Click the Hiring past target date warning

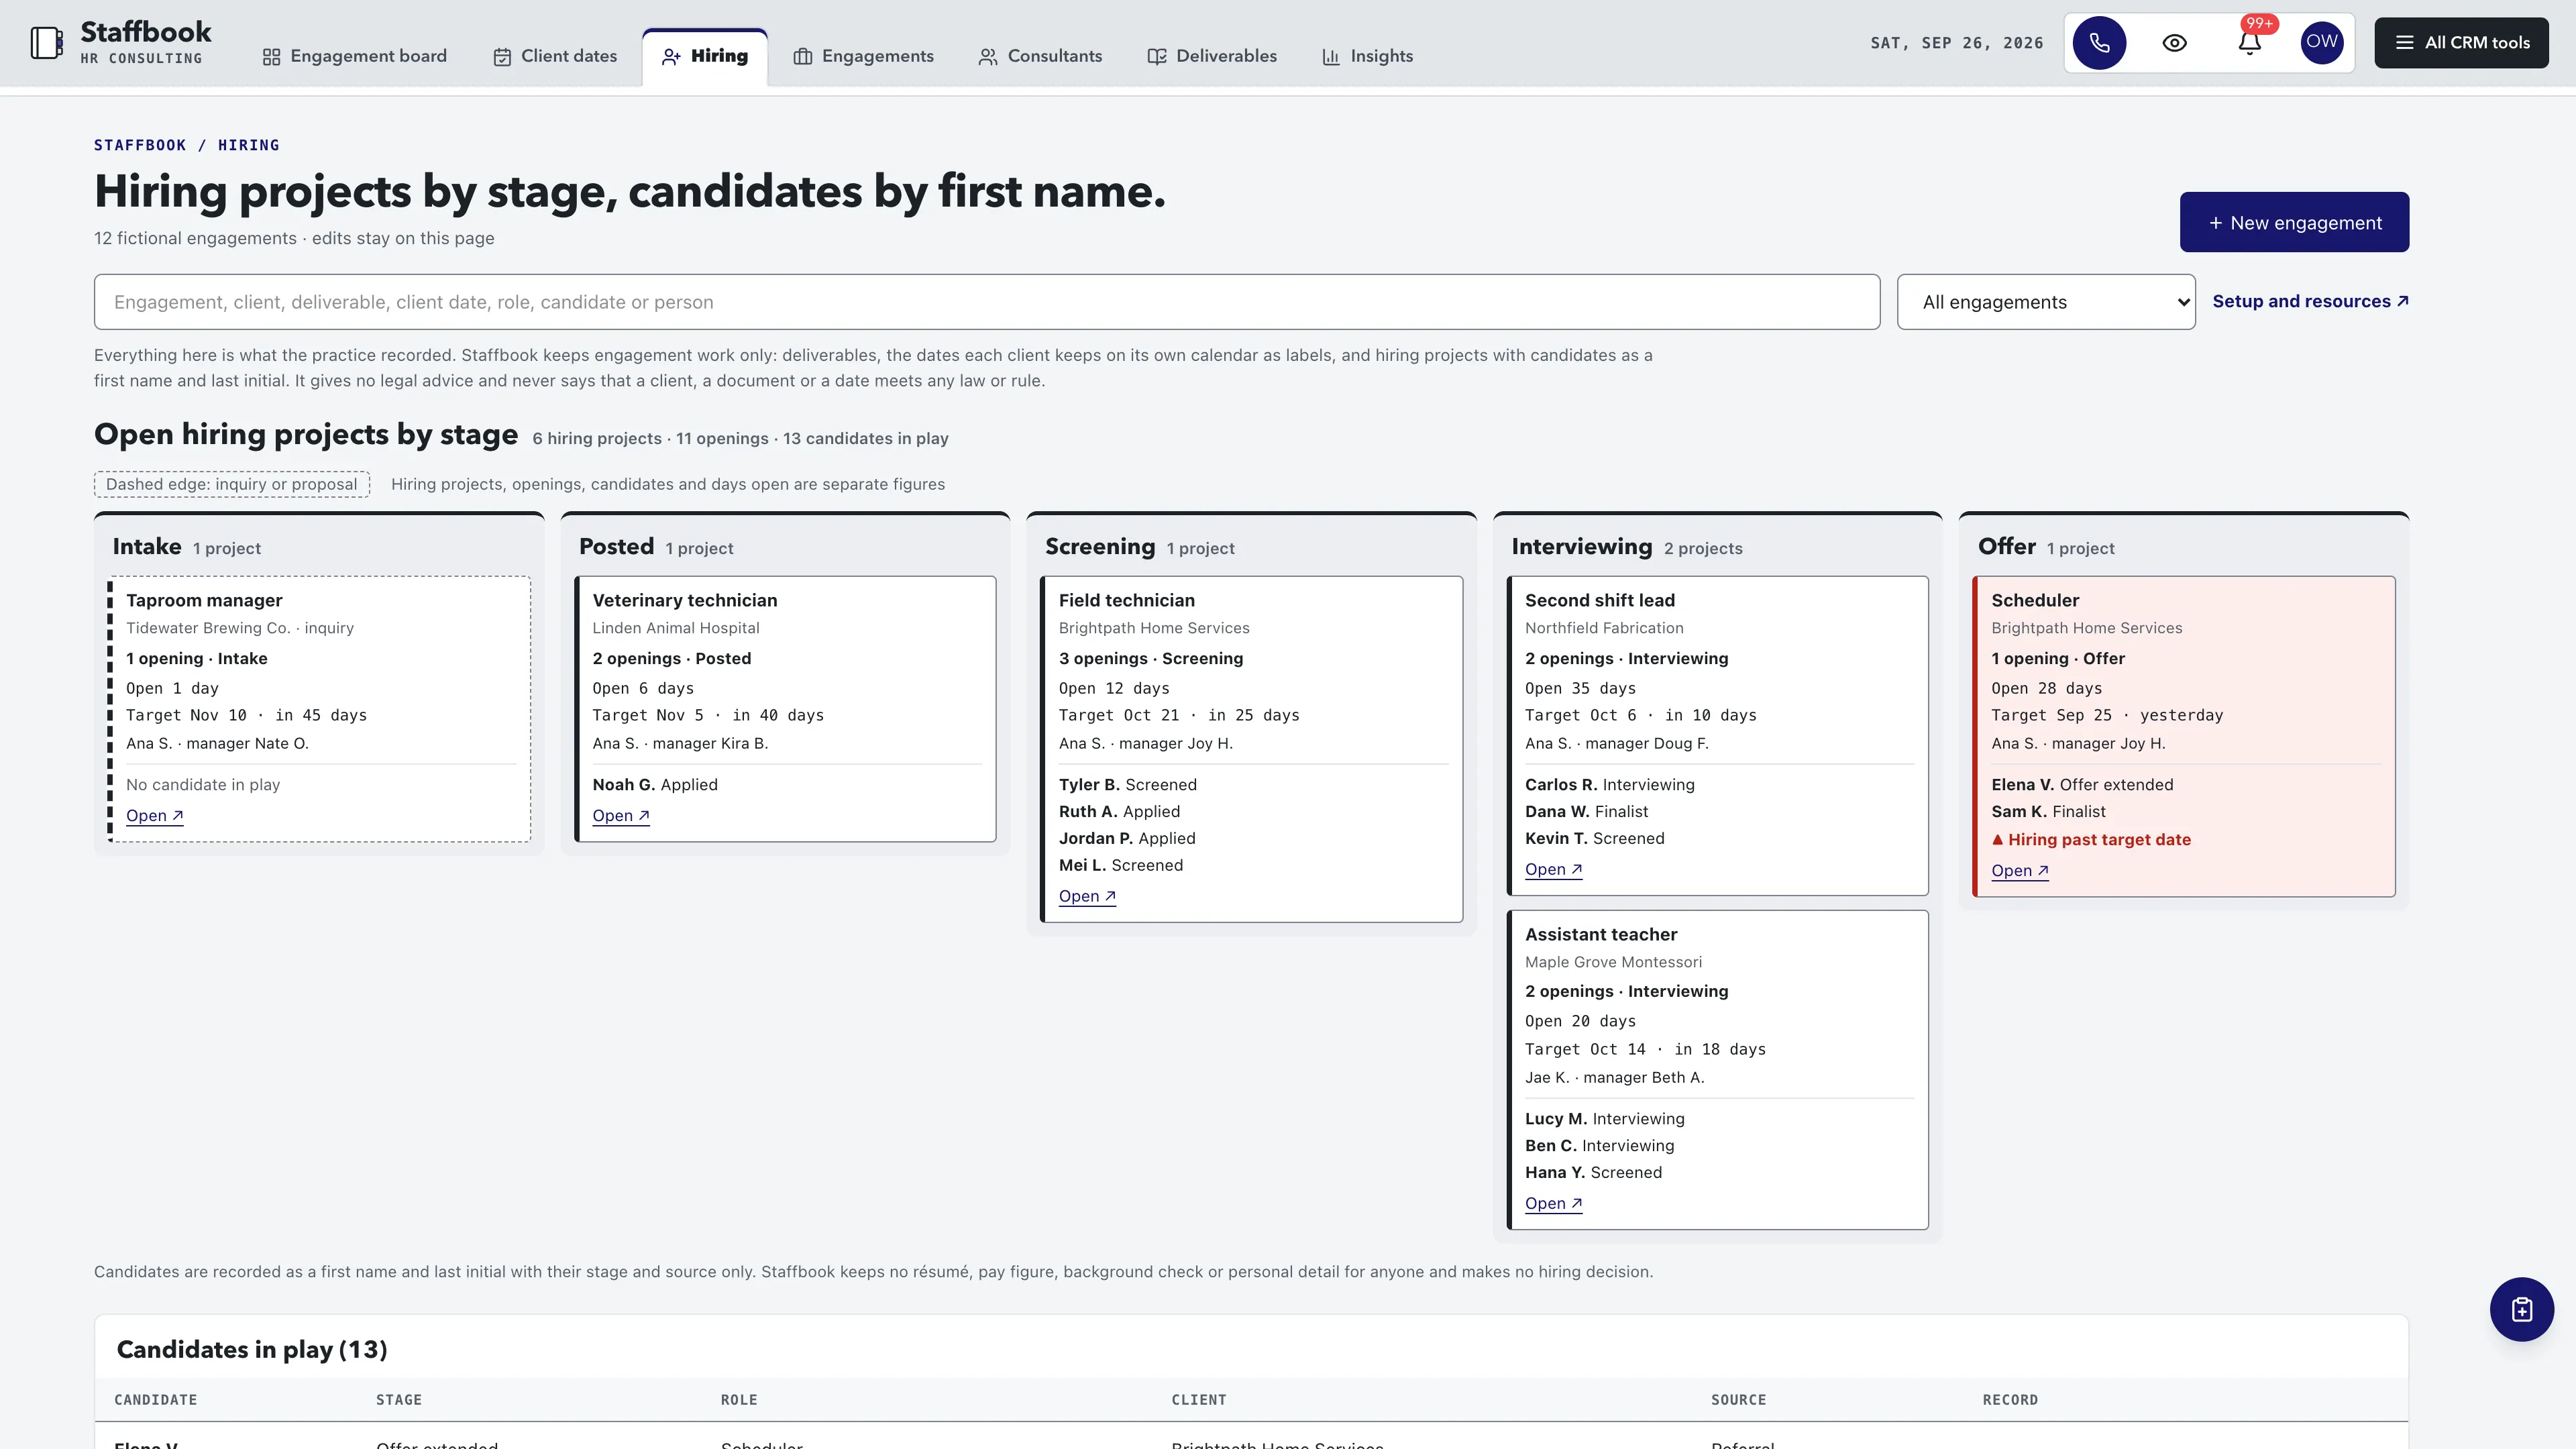(2090, 840)
